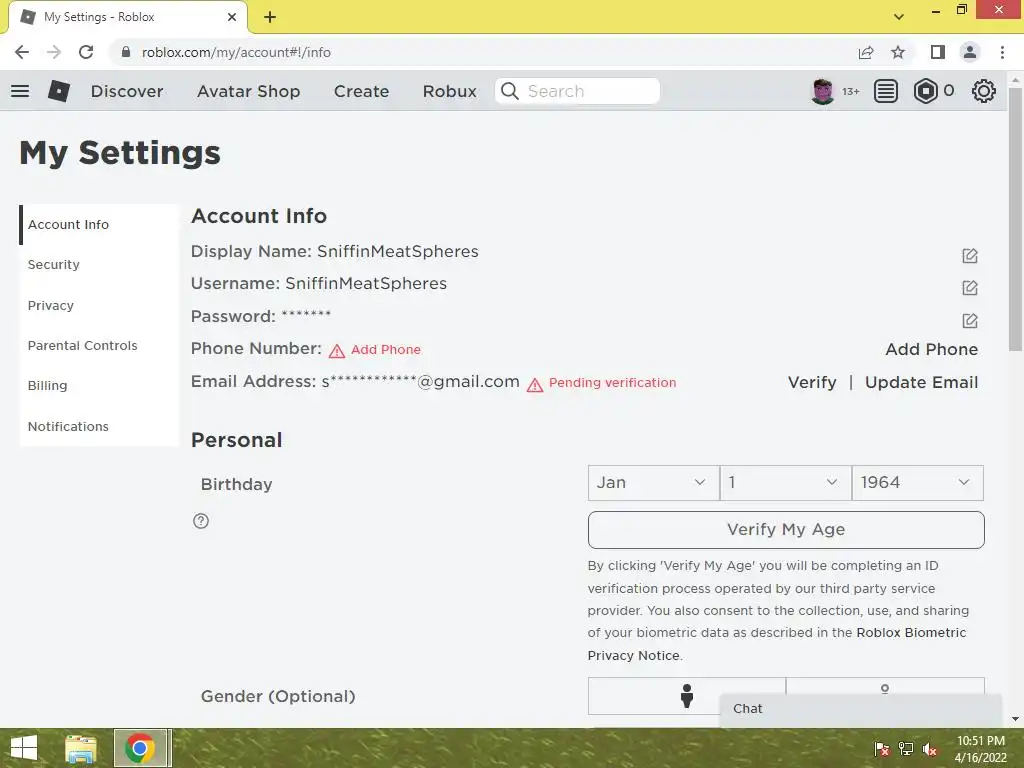Edit the Username pencil icon
The height and width of the screenshot is (768, 1024).
tap(970, 287)
